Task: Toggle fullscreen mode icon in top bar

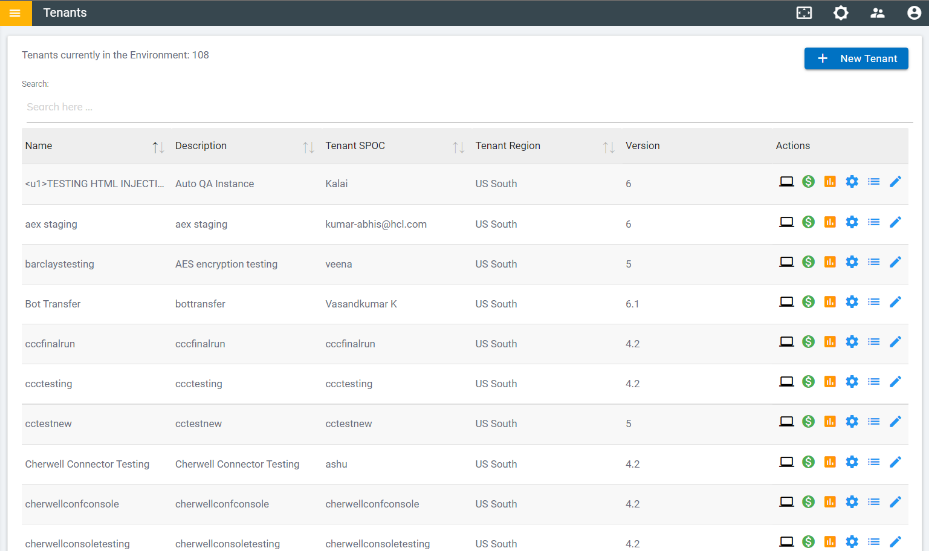Action: 804,13
